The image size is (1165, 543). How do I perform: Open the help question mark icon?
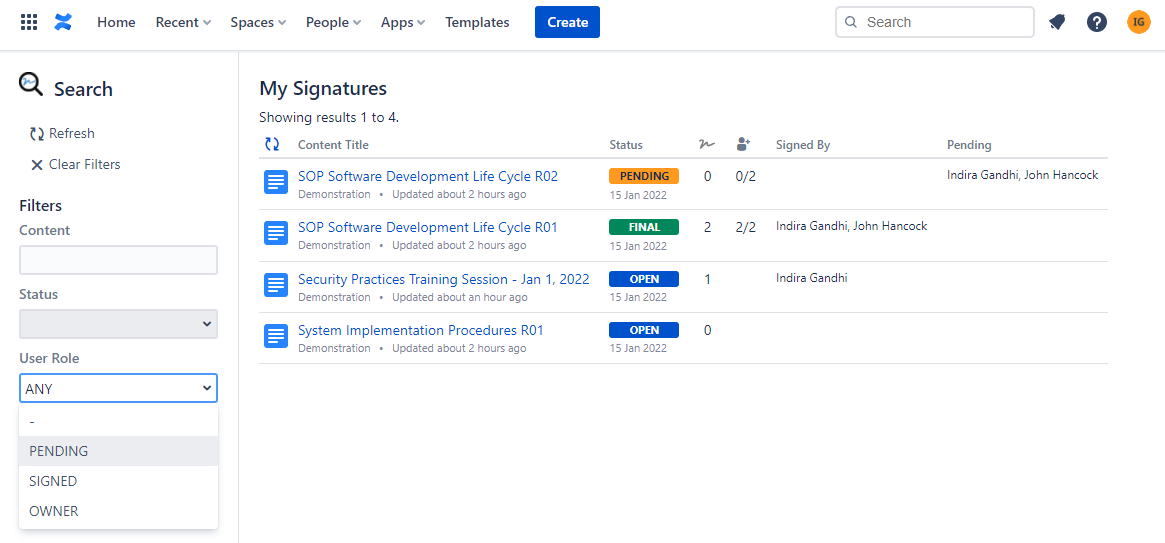(1097, 22)
